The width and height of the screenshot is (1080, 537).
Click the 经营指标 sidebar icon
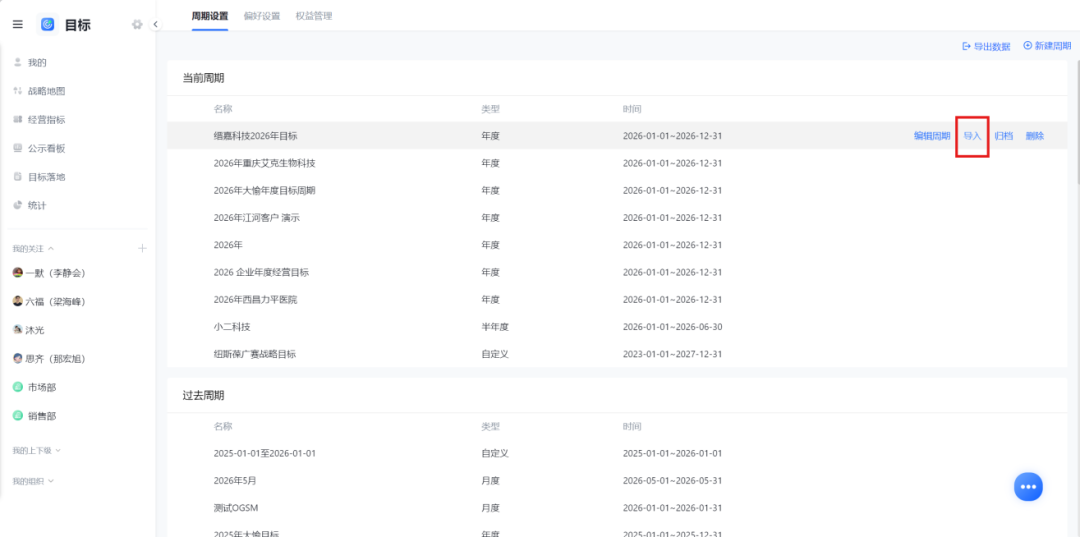(18, 119)
